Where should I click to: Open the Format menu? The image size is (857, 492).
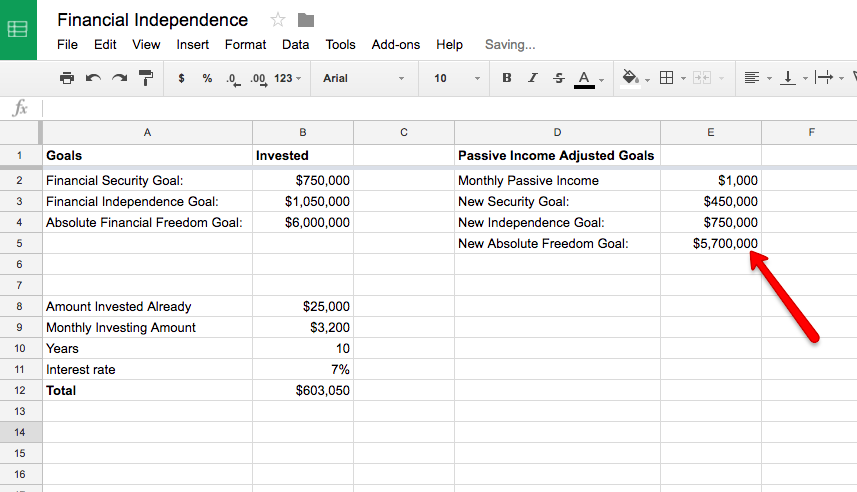tap(245, 44)
